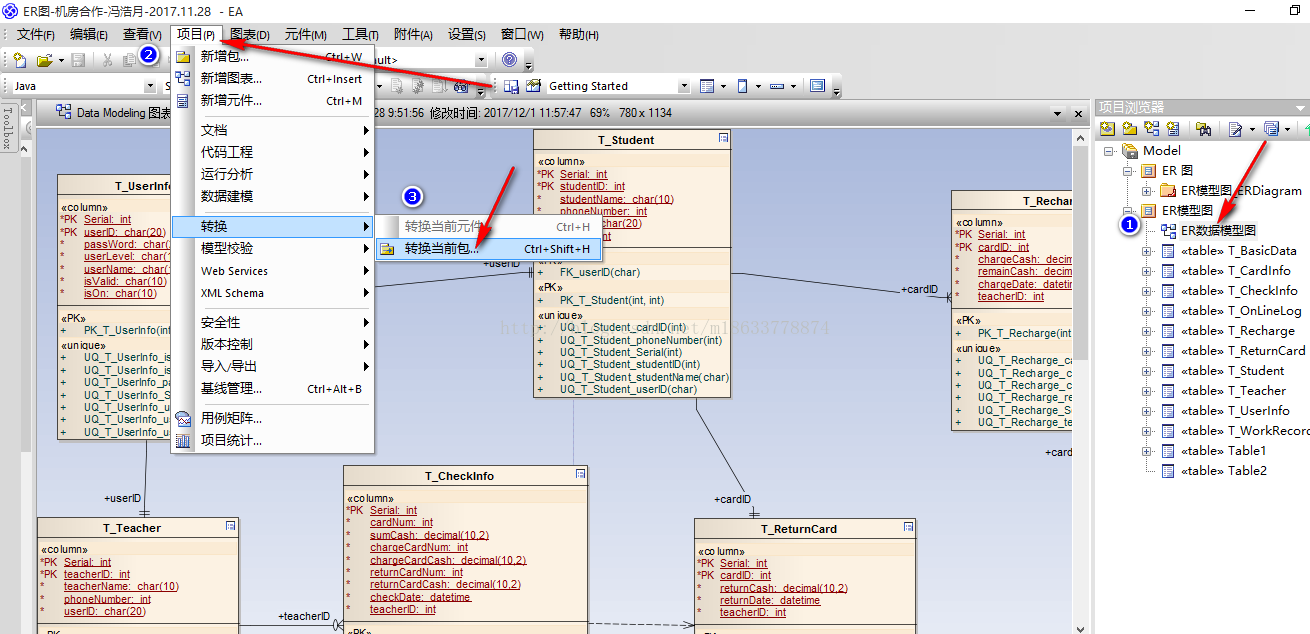Click the New Element icon in project browser
The height and width of the screenshot is (634, 1310).
coord(1173,129)
